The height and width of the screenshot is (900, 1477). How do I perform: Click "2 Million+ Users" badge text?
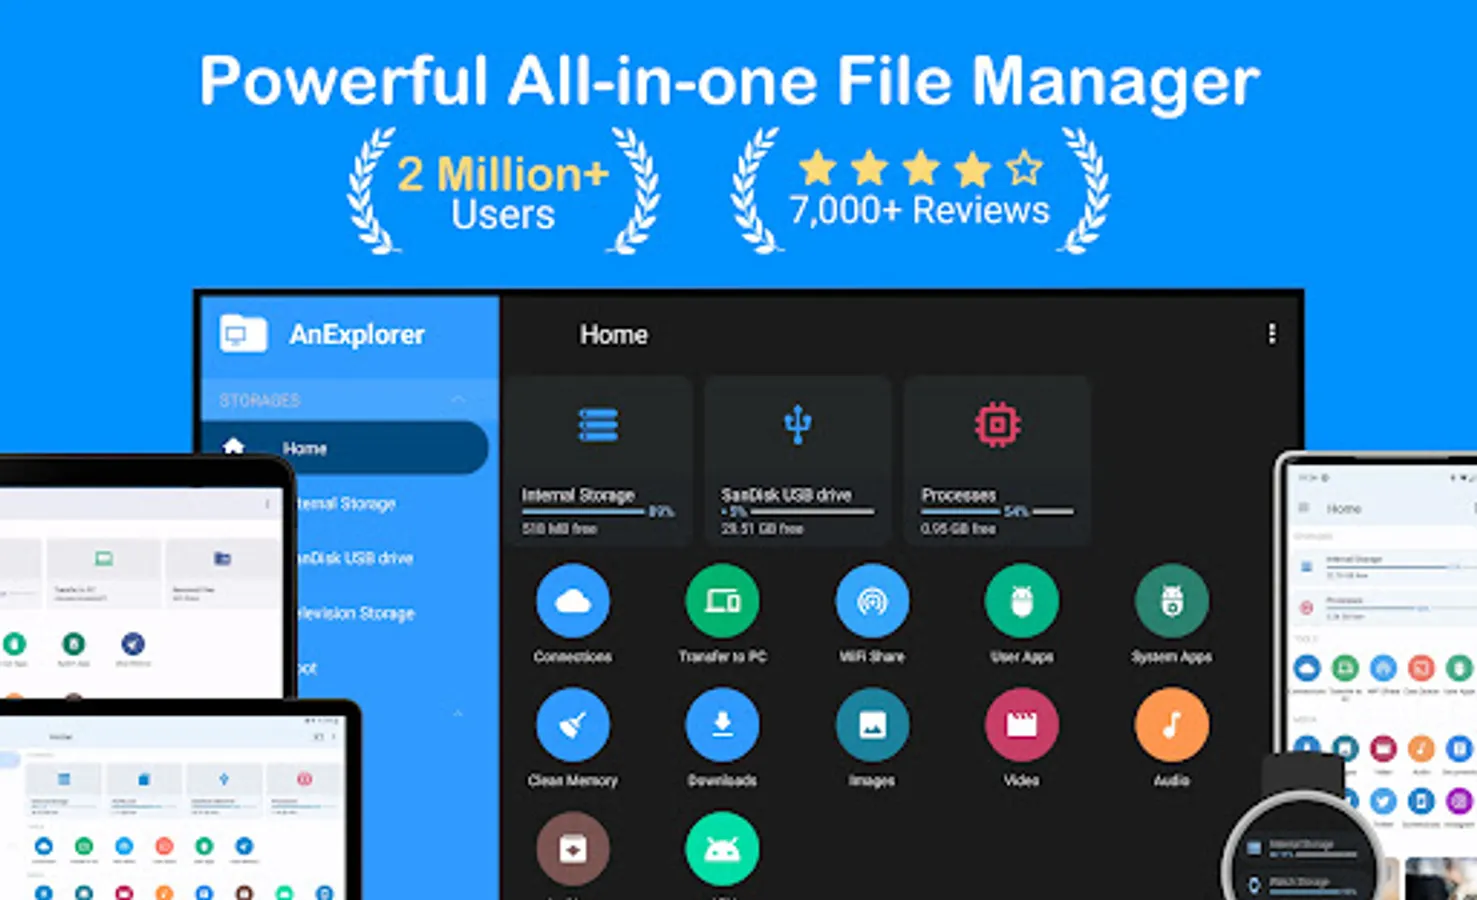tap(503, 193)
